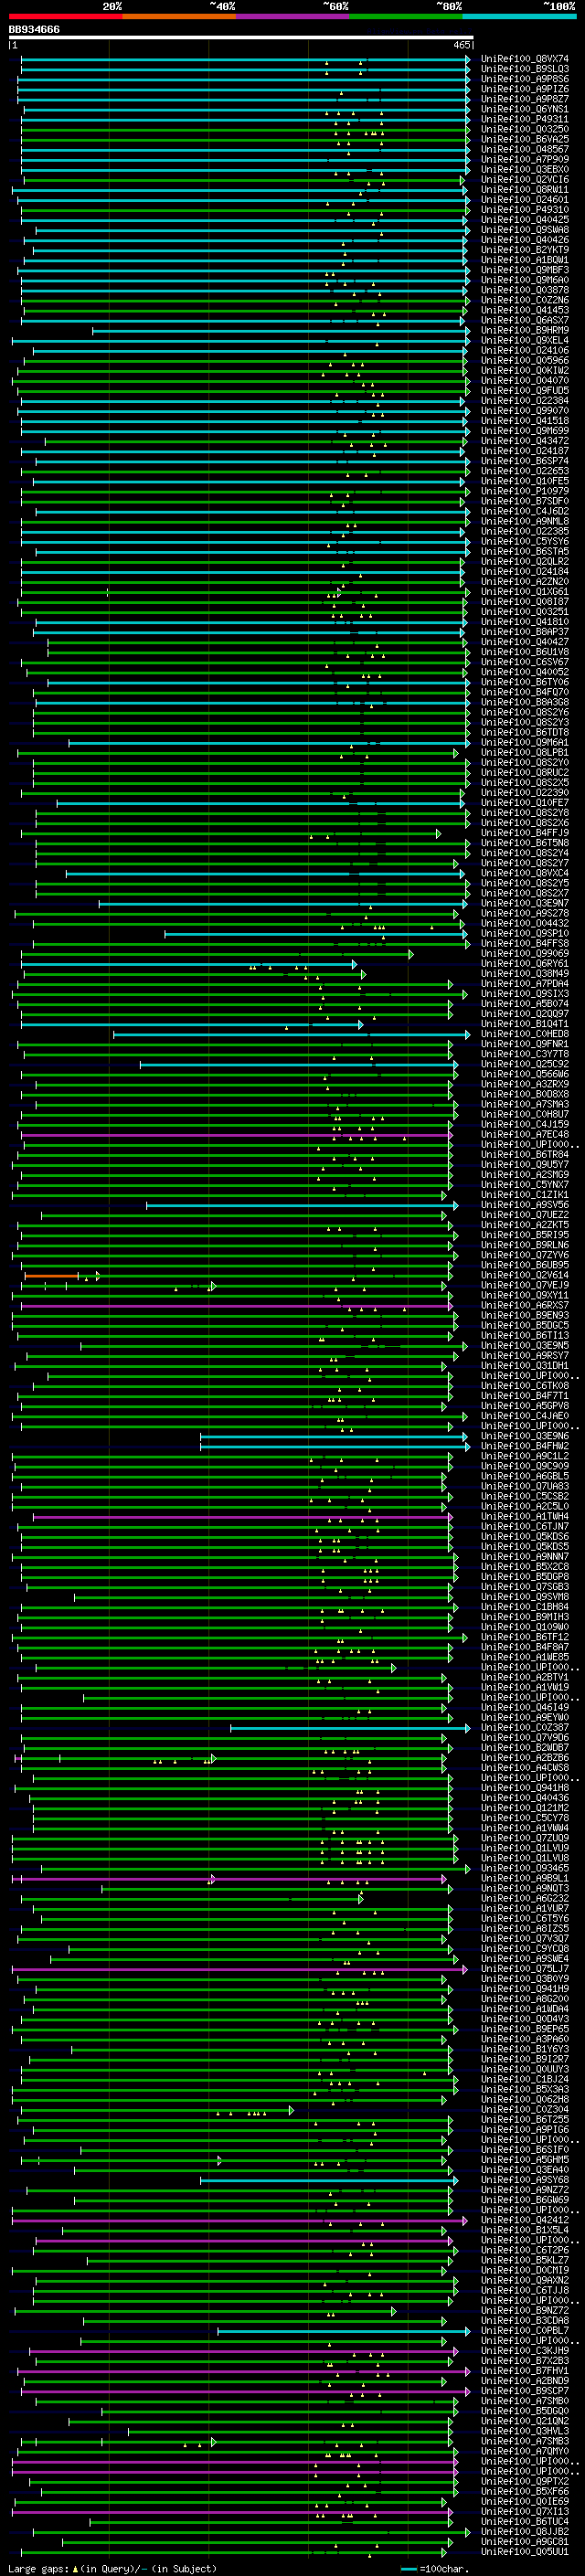Select the UniRef100_B9EP65 label
This screenshot has height=2576, width=585.
click(525, 2029)
